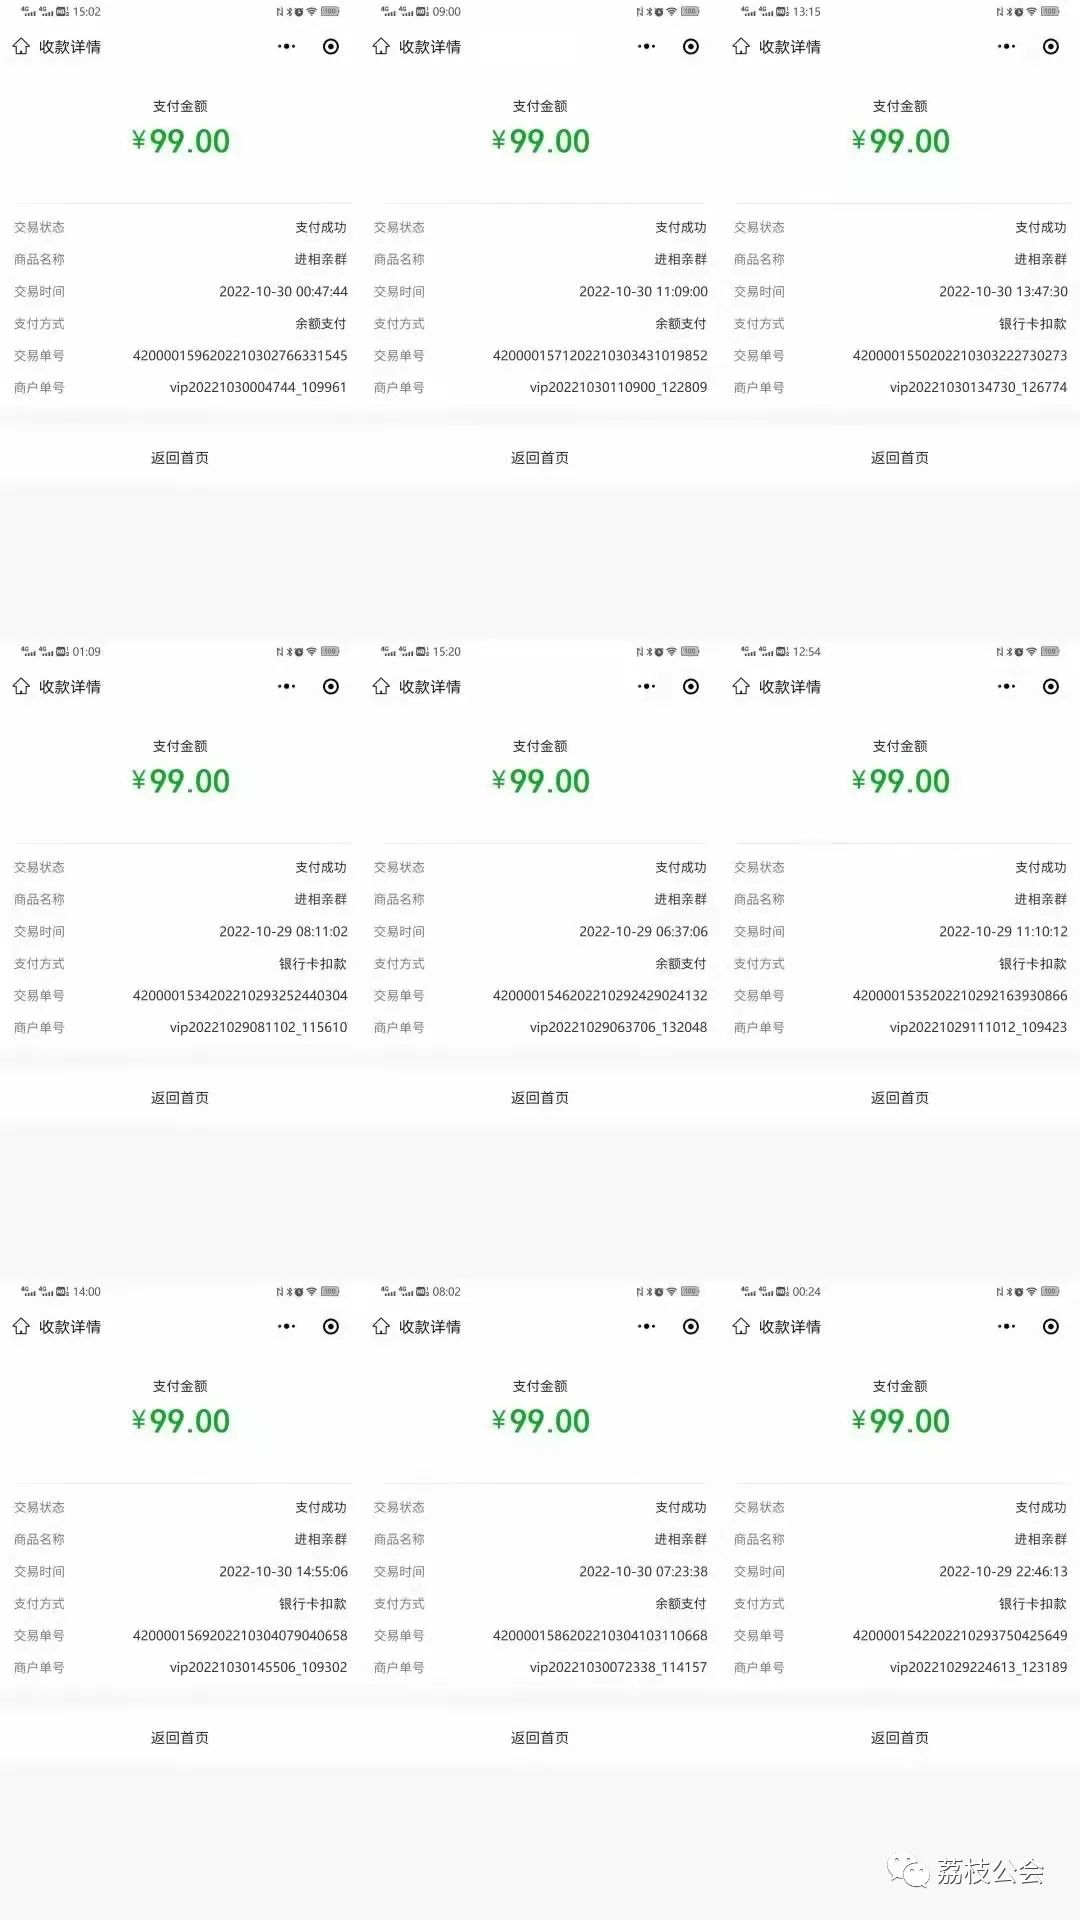Open the three-dot menu on bottom-left receipt
This screenshot has height=1920, width=1080.
point(286,1326)
